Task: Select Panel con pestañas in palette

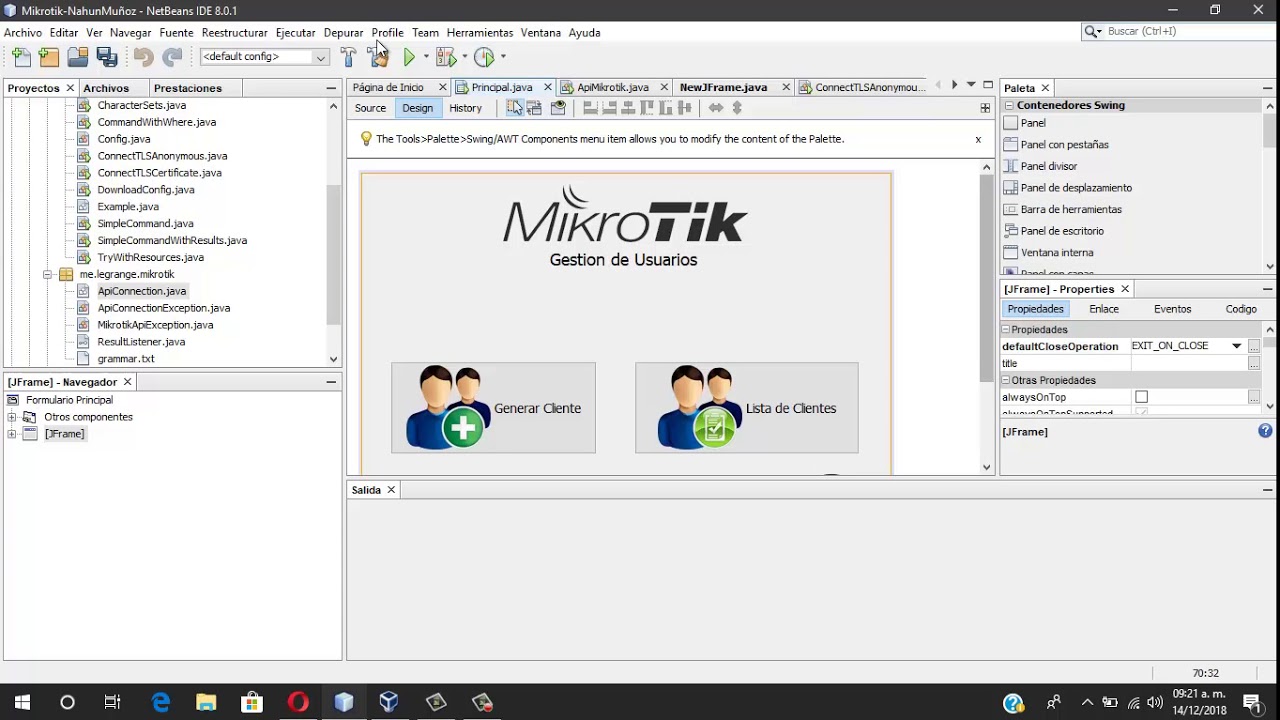Action: coord(1064,144)
